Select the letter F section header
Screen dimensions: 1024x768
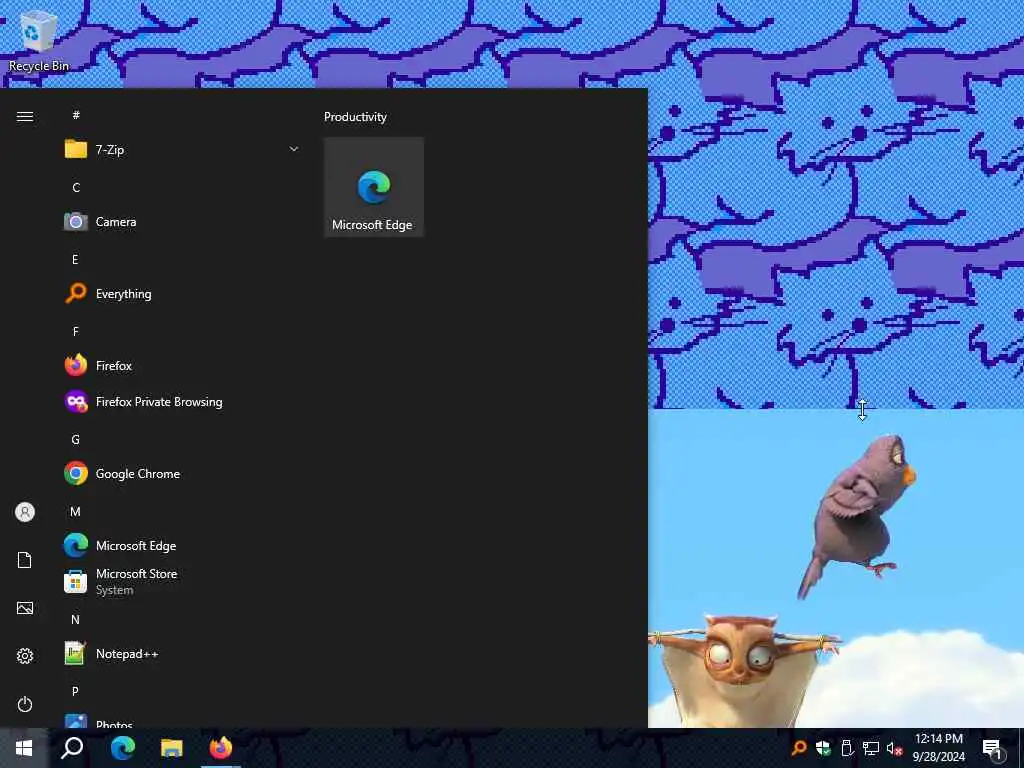[x=76, y=331]
